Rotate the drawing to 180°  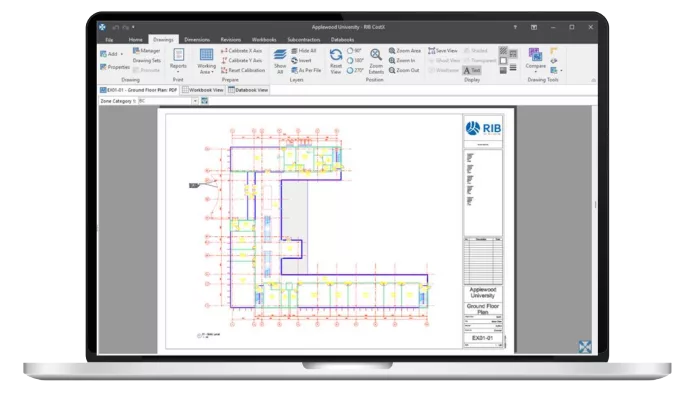pyautogui.click(x=355, y=60)
